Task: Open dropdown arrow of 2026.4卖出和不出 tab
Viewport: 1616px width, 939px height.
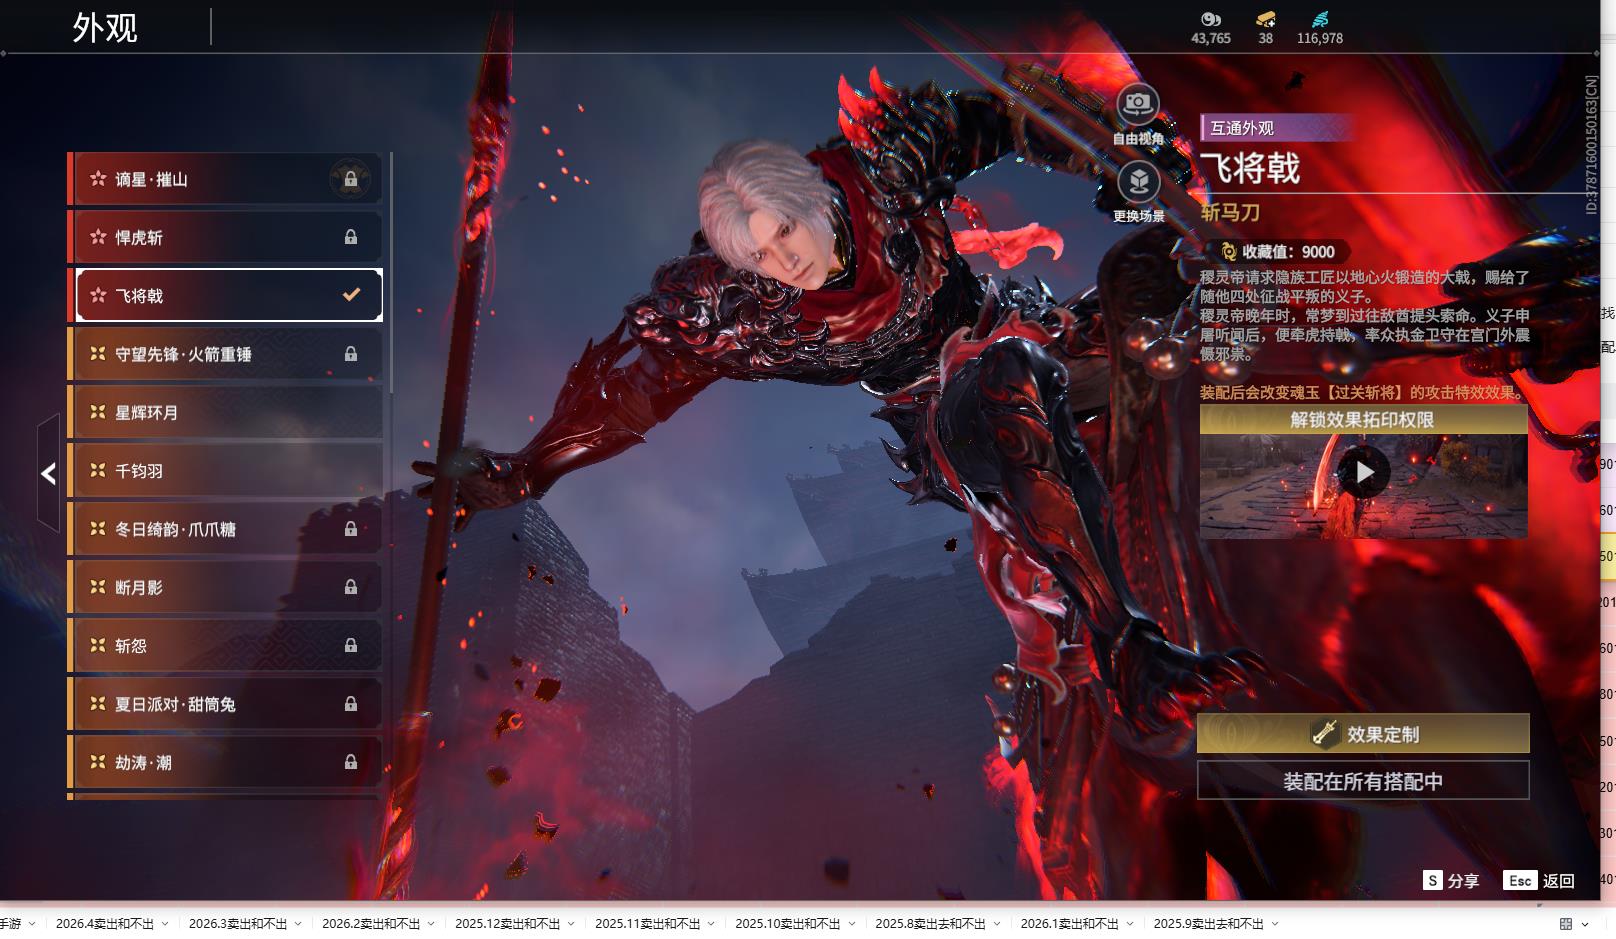Action: click(165, 924)
